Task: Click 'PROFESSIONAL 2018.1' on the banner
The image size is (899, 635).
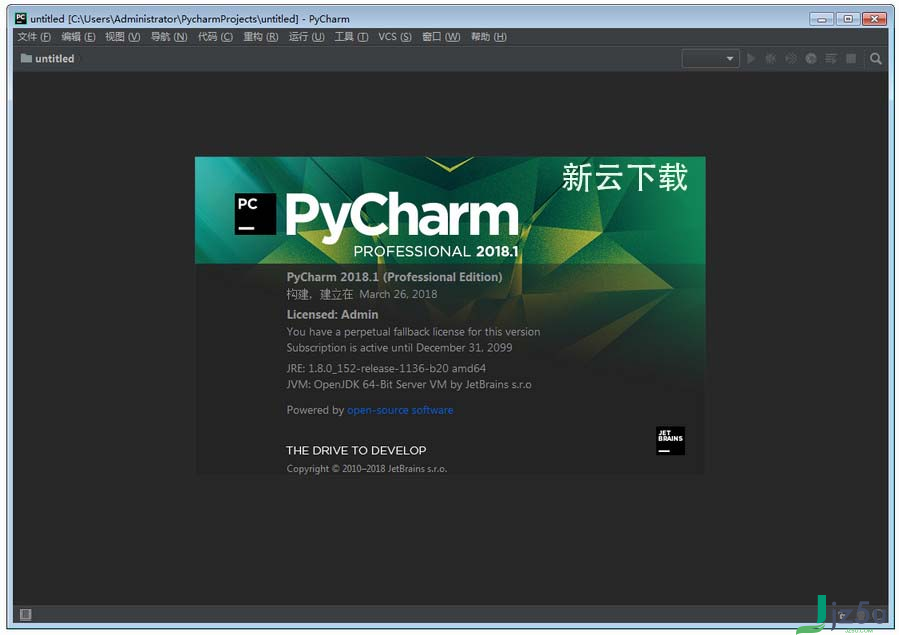Action: [x=436, y=251]
